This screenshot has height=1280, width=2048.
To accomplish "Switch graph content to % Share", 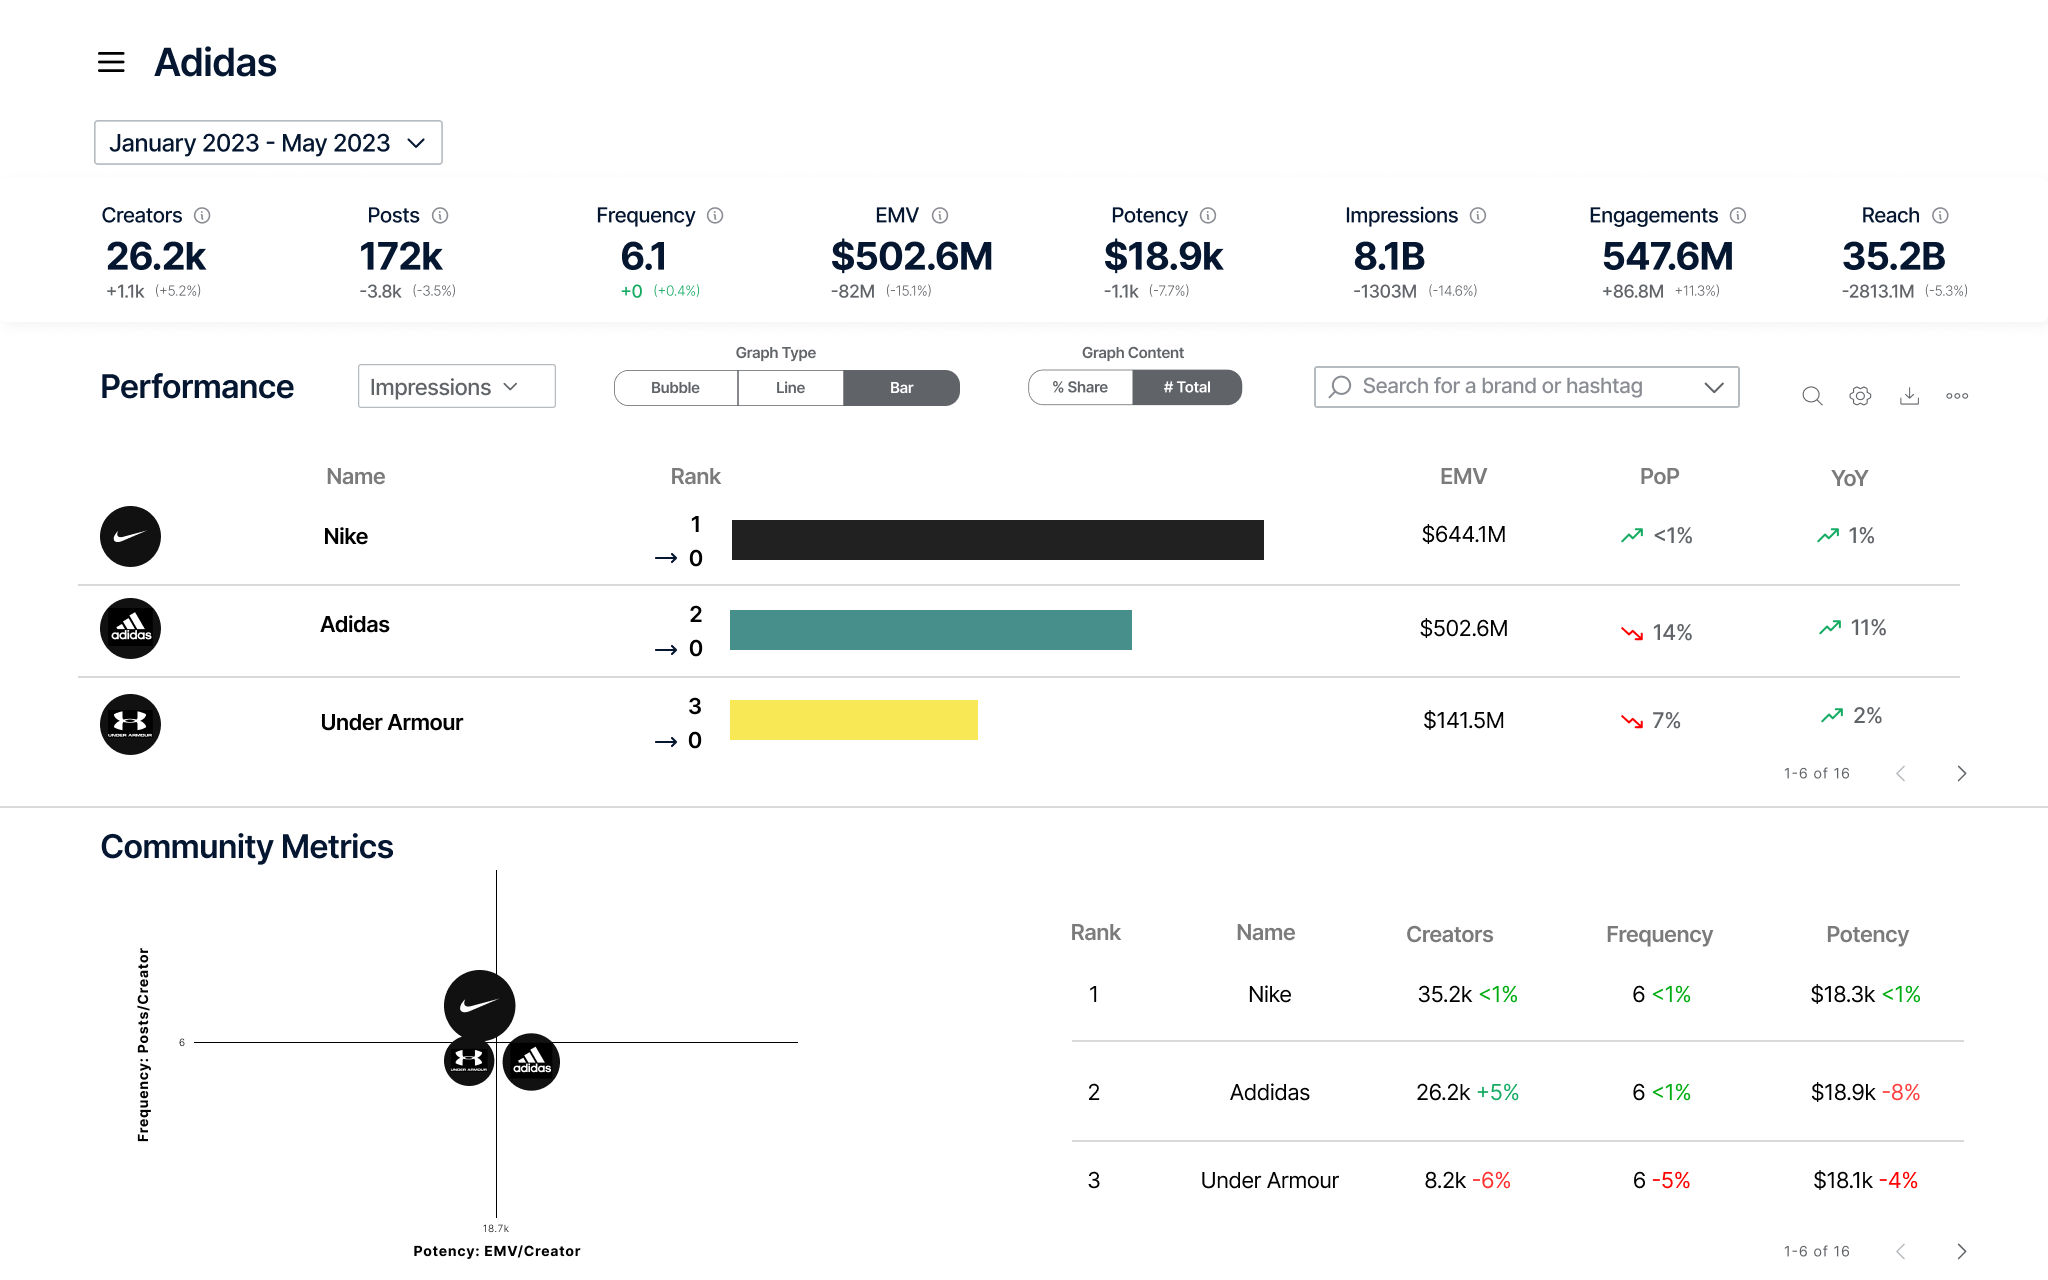I will [1080, 388].
